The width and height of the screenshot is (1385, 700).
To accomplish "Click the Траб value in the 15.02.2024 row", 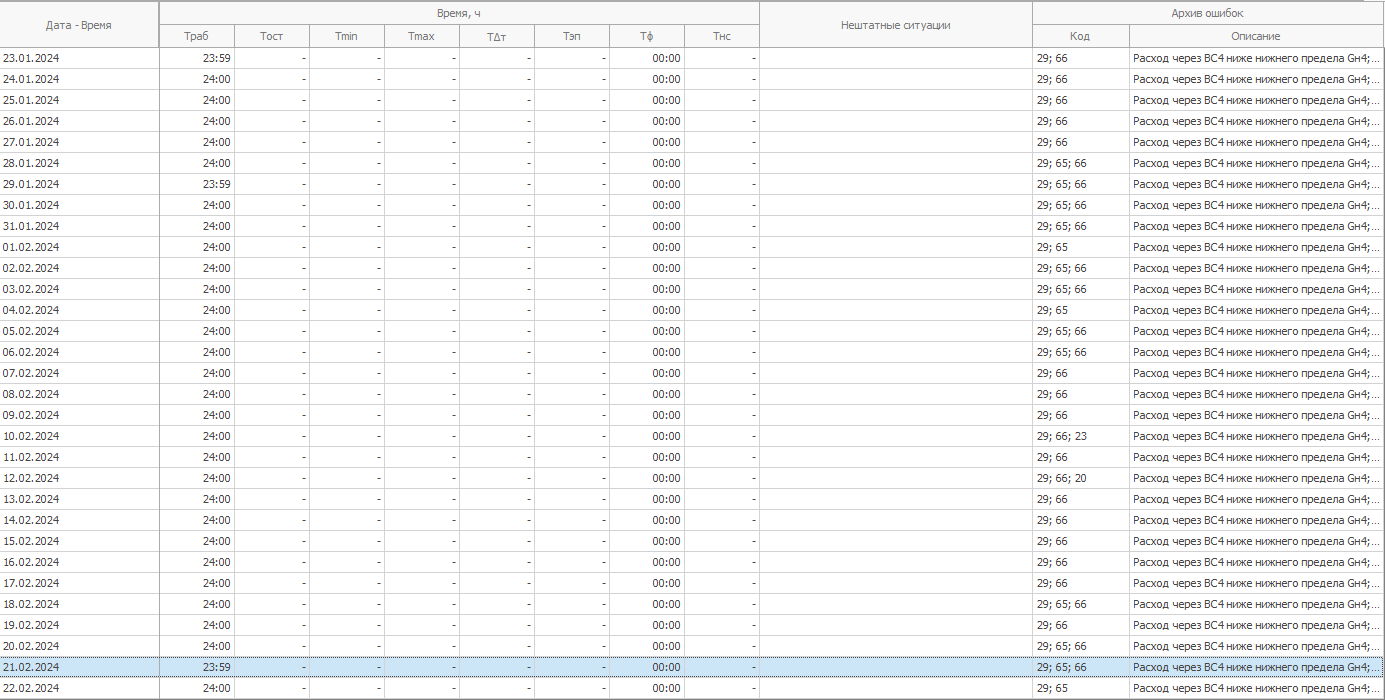I will tap(197, 541).
